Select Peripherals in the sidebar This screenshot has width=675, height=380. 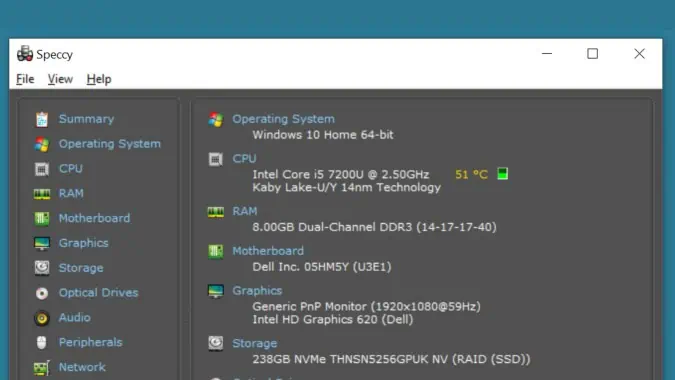click(x=90, y=343)
